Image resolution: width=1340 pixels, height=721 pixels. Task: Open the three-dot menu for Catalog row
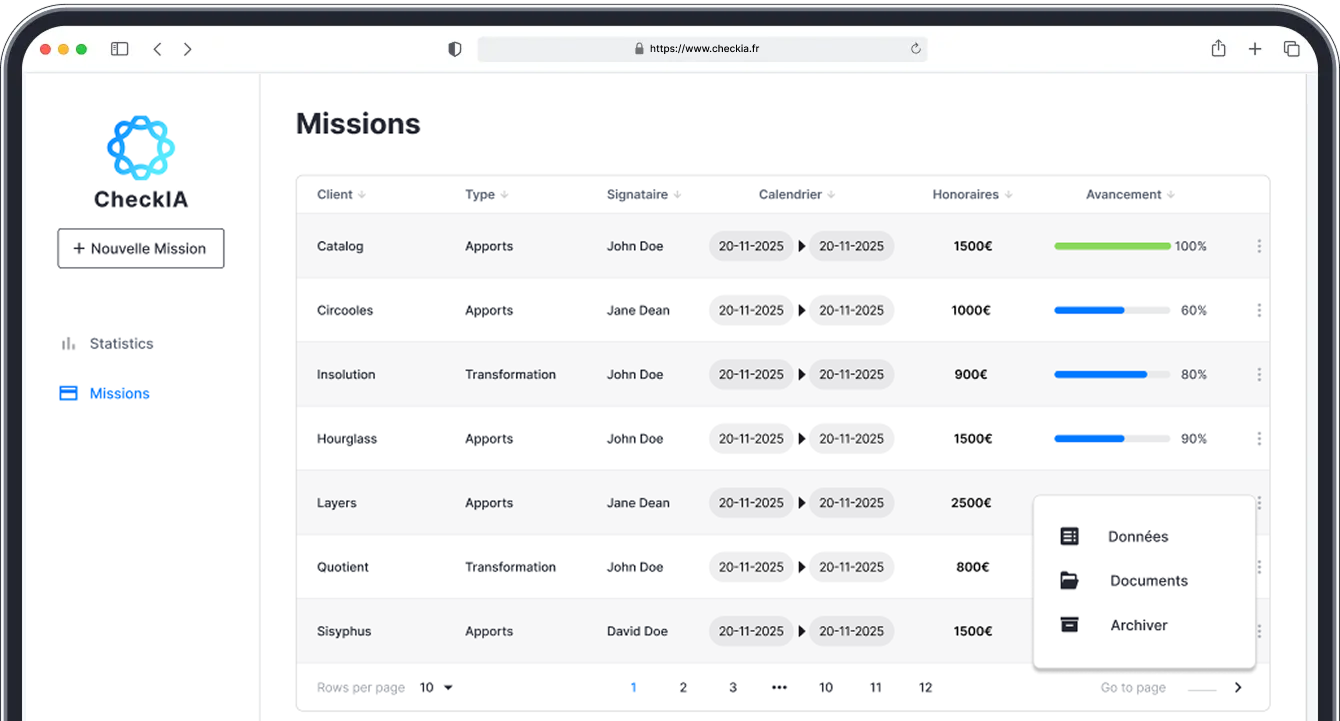(1258, 246)
